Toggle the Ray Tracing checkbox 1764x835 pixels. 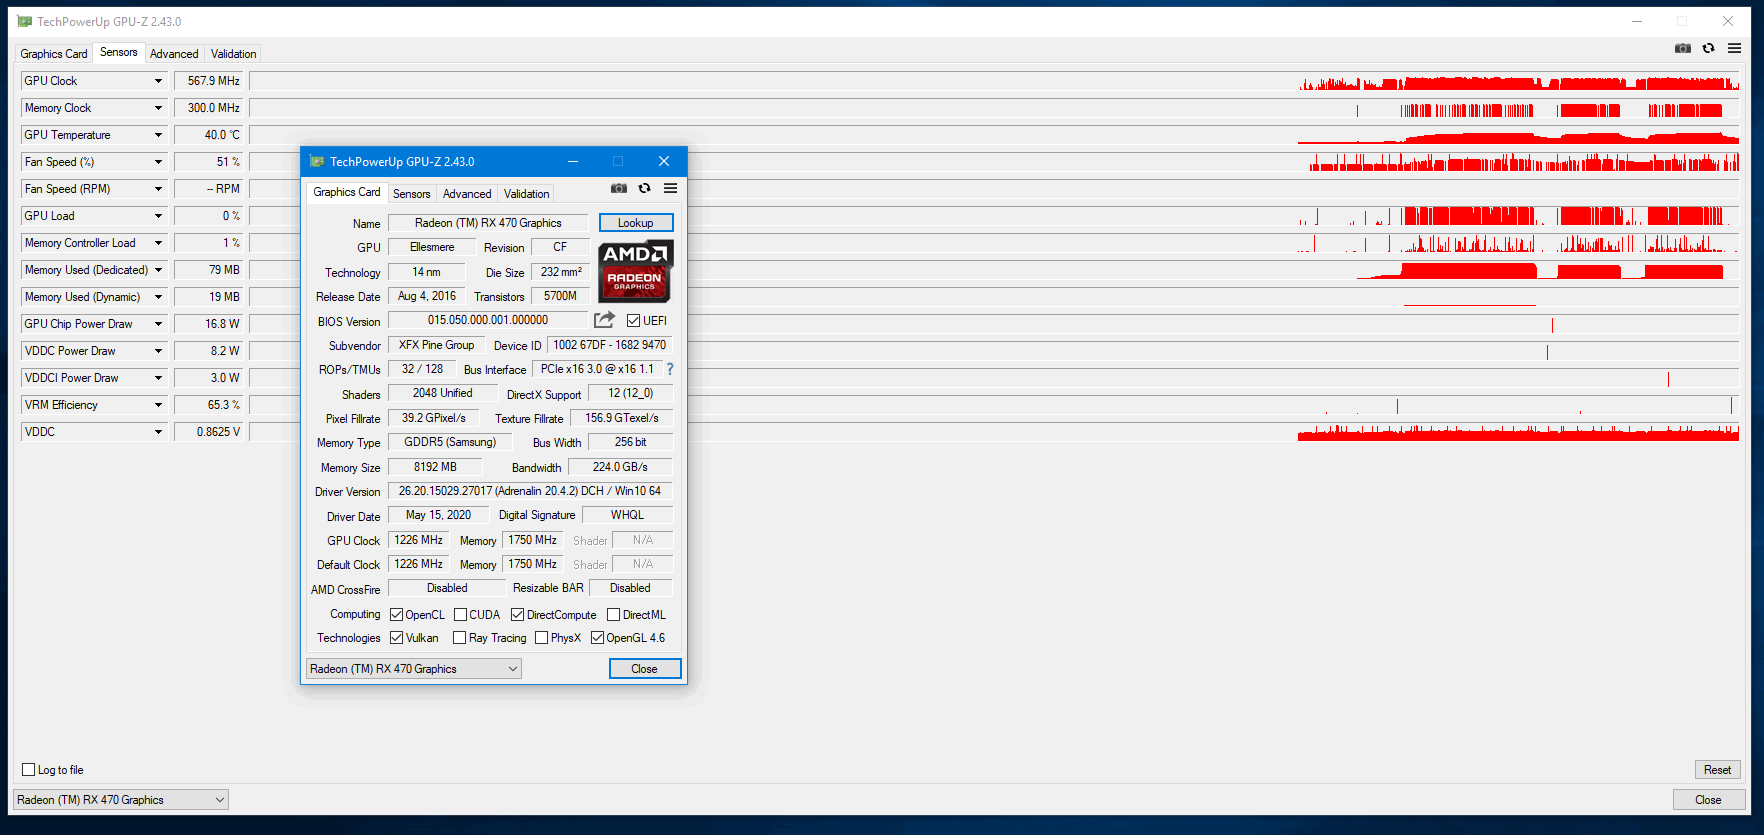click(x=459, y=637)
